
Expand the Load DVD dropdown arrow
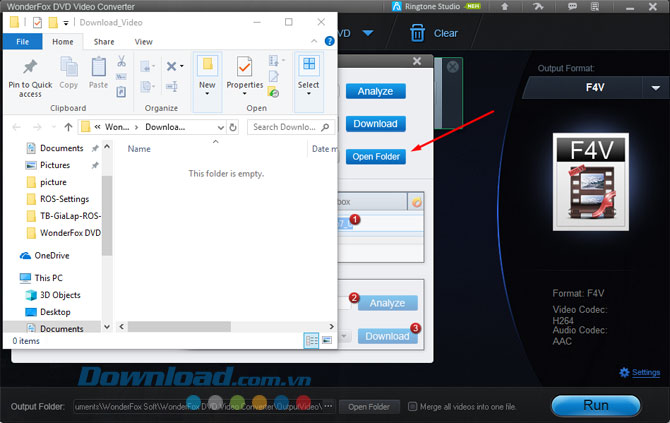click(368, 33)
